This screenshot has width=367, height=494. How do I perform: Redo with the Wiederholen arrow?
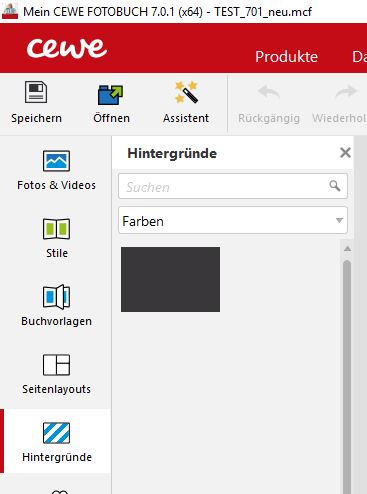tap(346, 92)
